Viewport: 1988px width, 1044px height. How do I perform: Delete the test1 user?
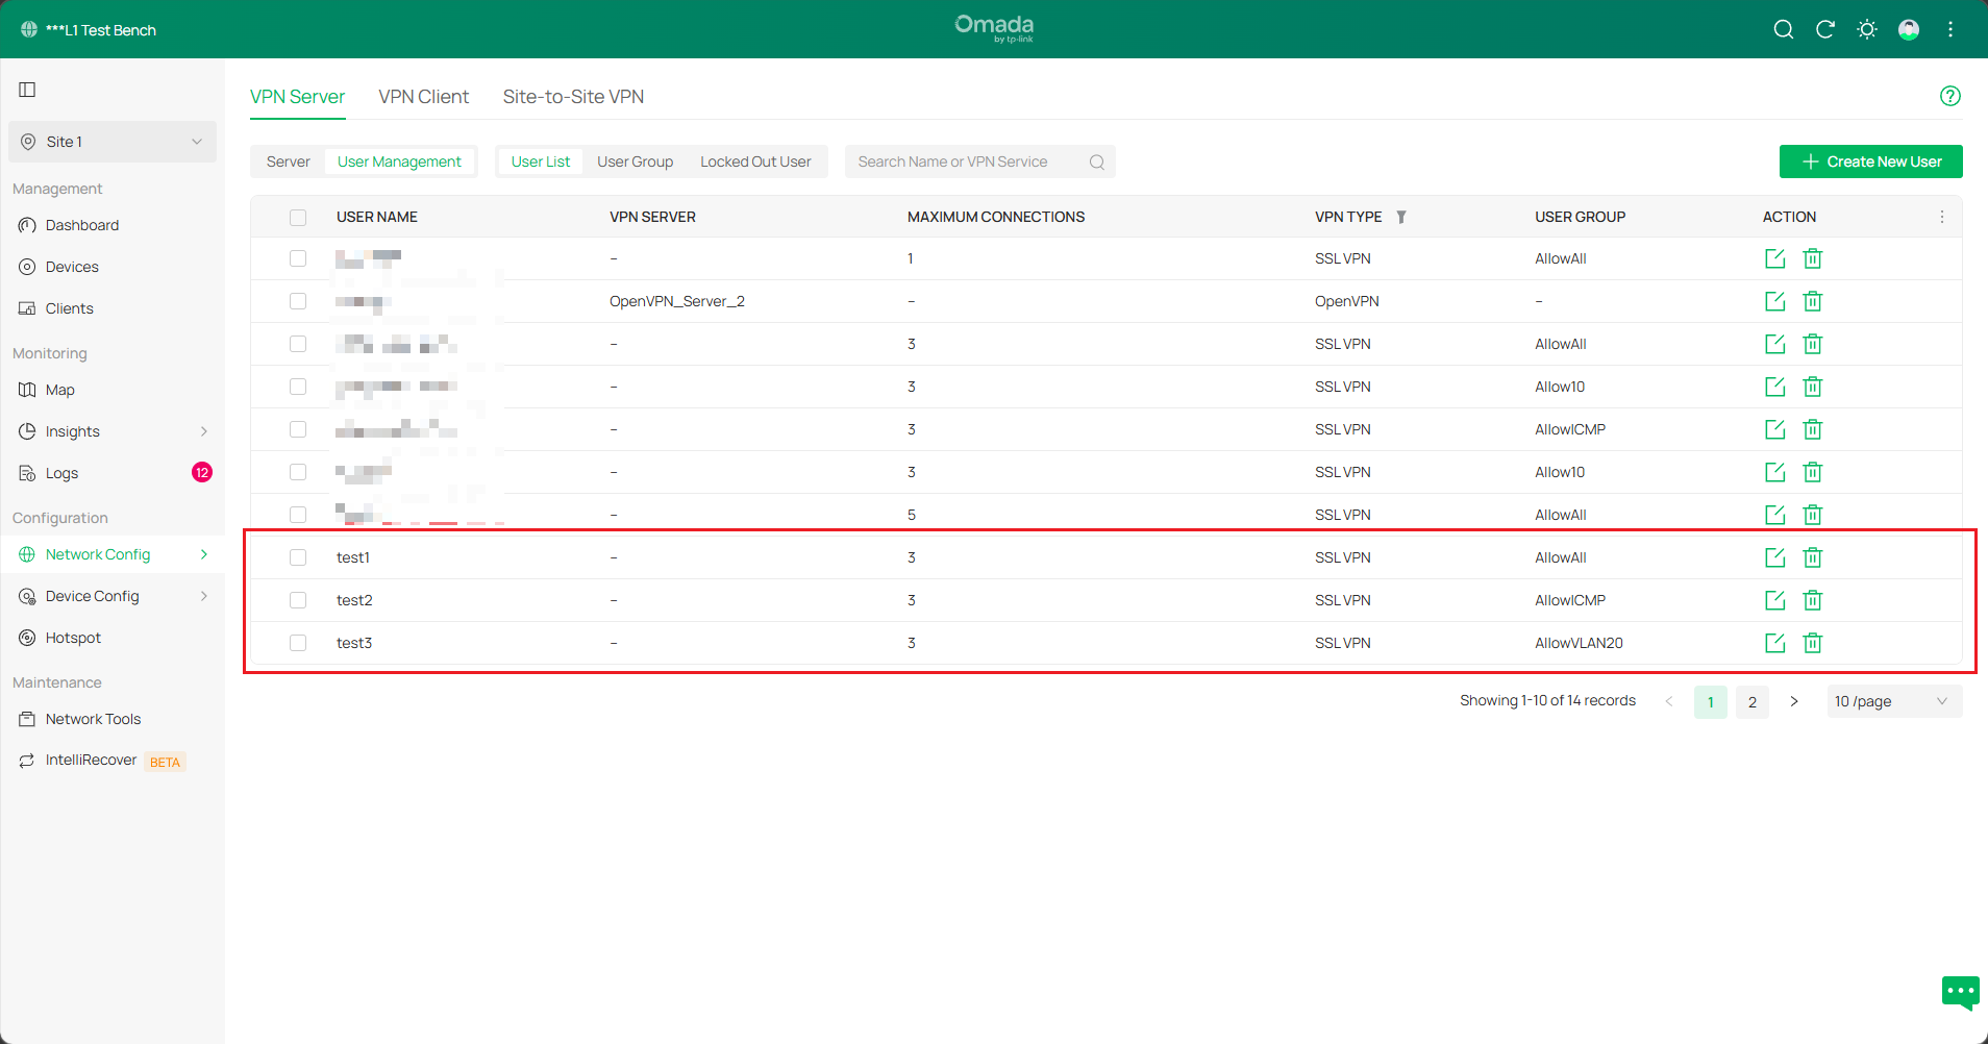coord(1812,557)
